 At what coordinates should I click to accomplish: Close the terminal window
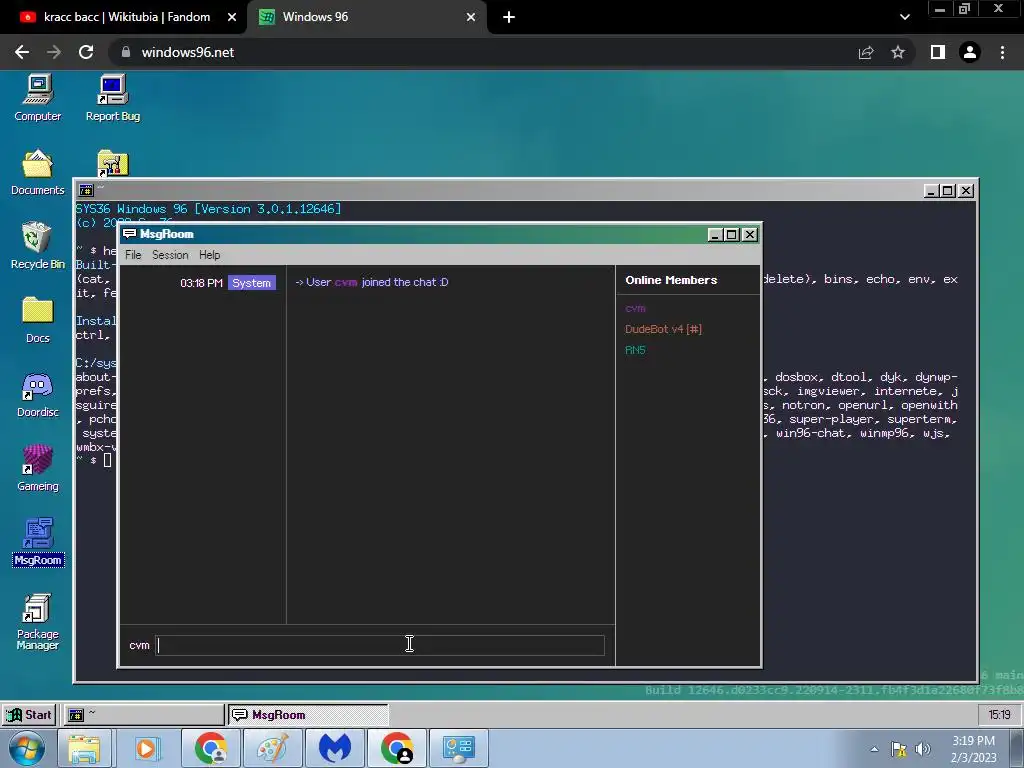tap(966, 191)
